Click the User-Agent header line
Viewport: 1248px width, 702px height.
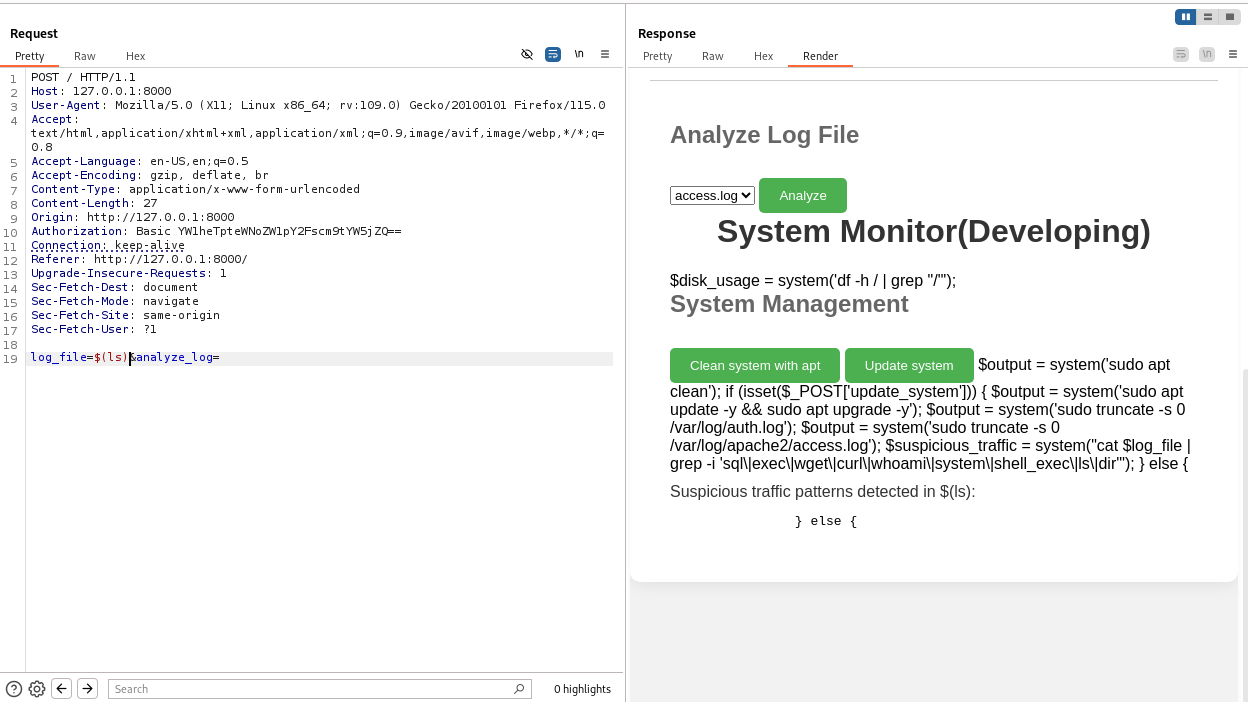click(x=318, y=105)
